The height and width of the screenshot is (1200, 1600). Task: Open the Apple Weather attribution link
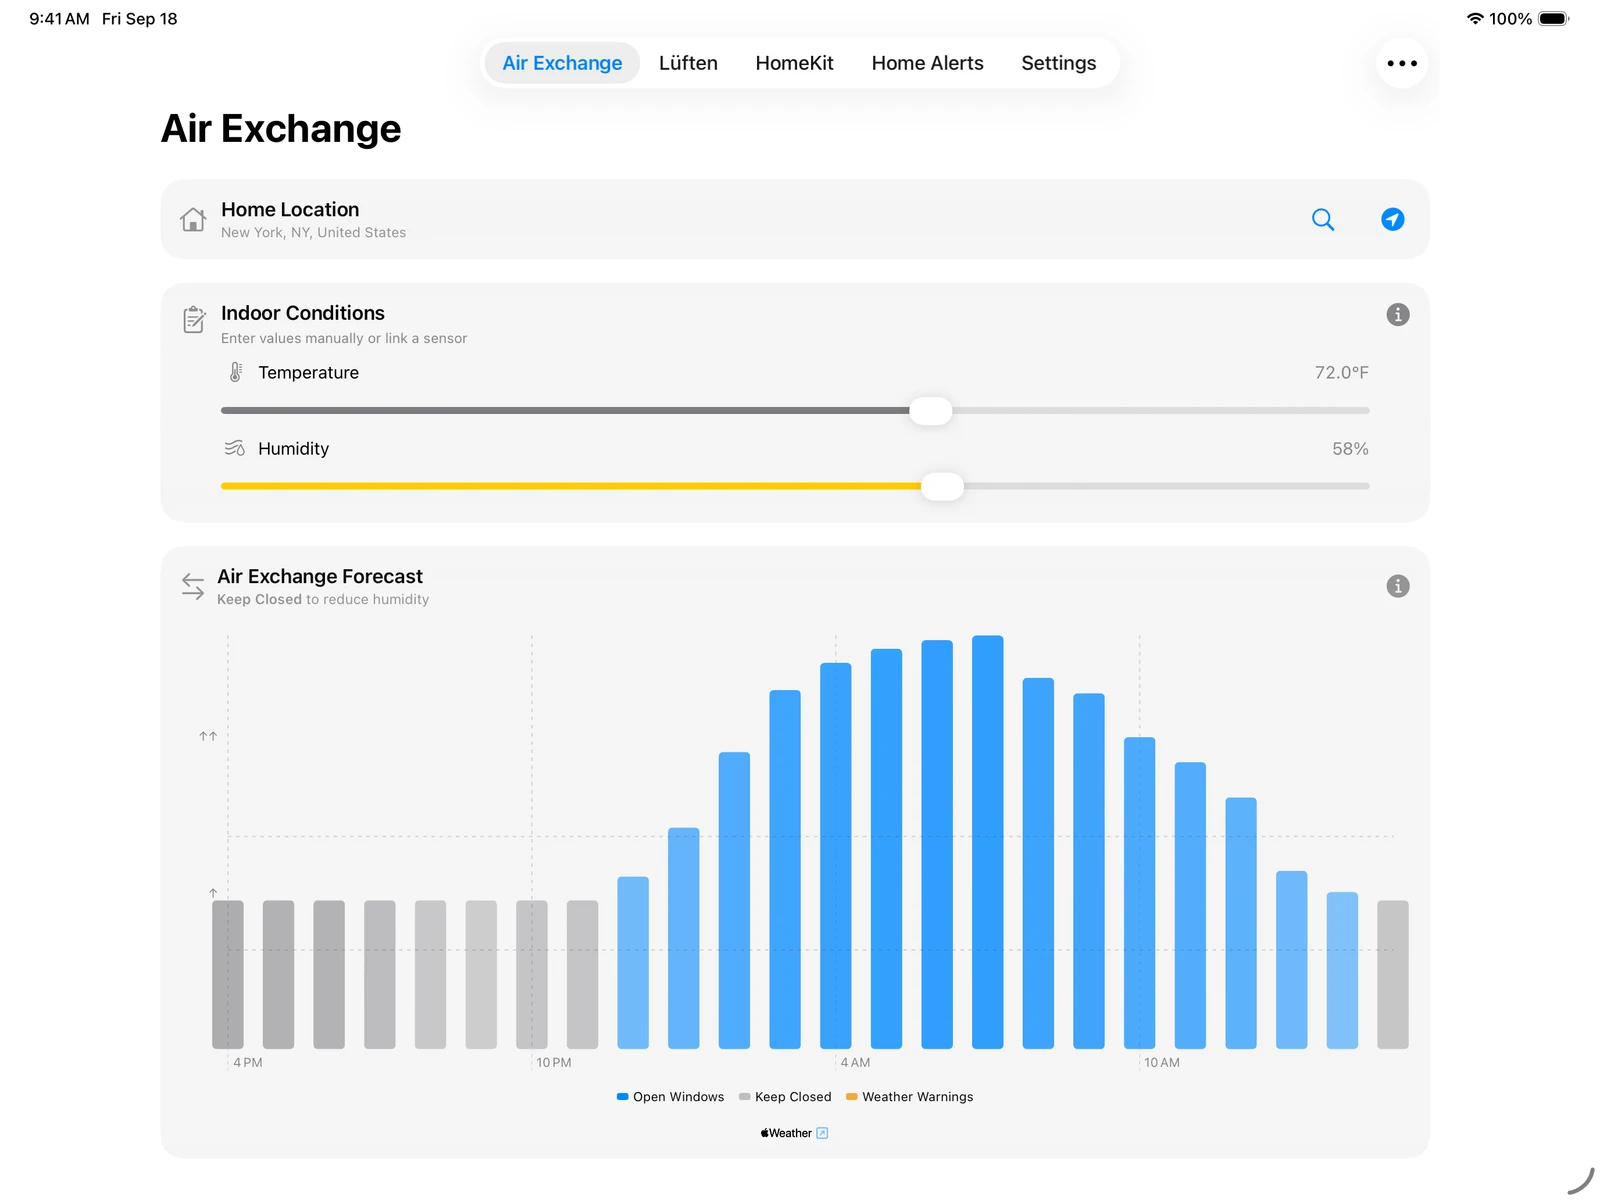click(794, 1133)
